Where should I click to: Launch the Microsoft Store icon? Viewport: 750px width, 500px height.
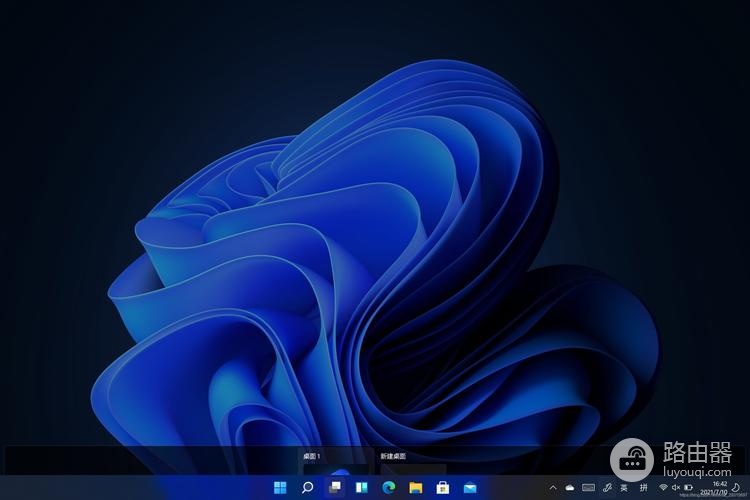443,488
